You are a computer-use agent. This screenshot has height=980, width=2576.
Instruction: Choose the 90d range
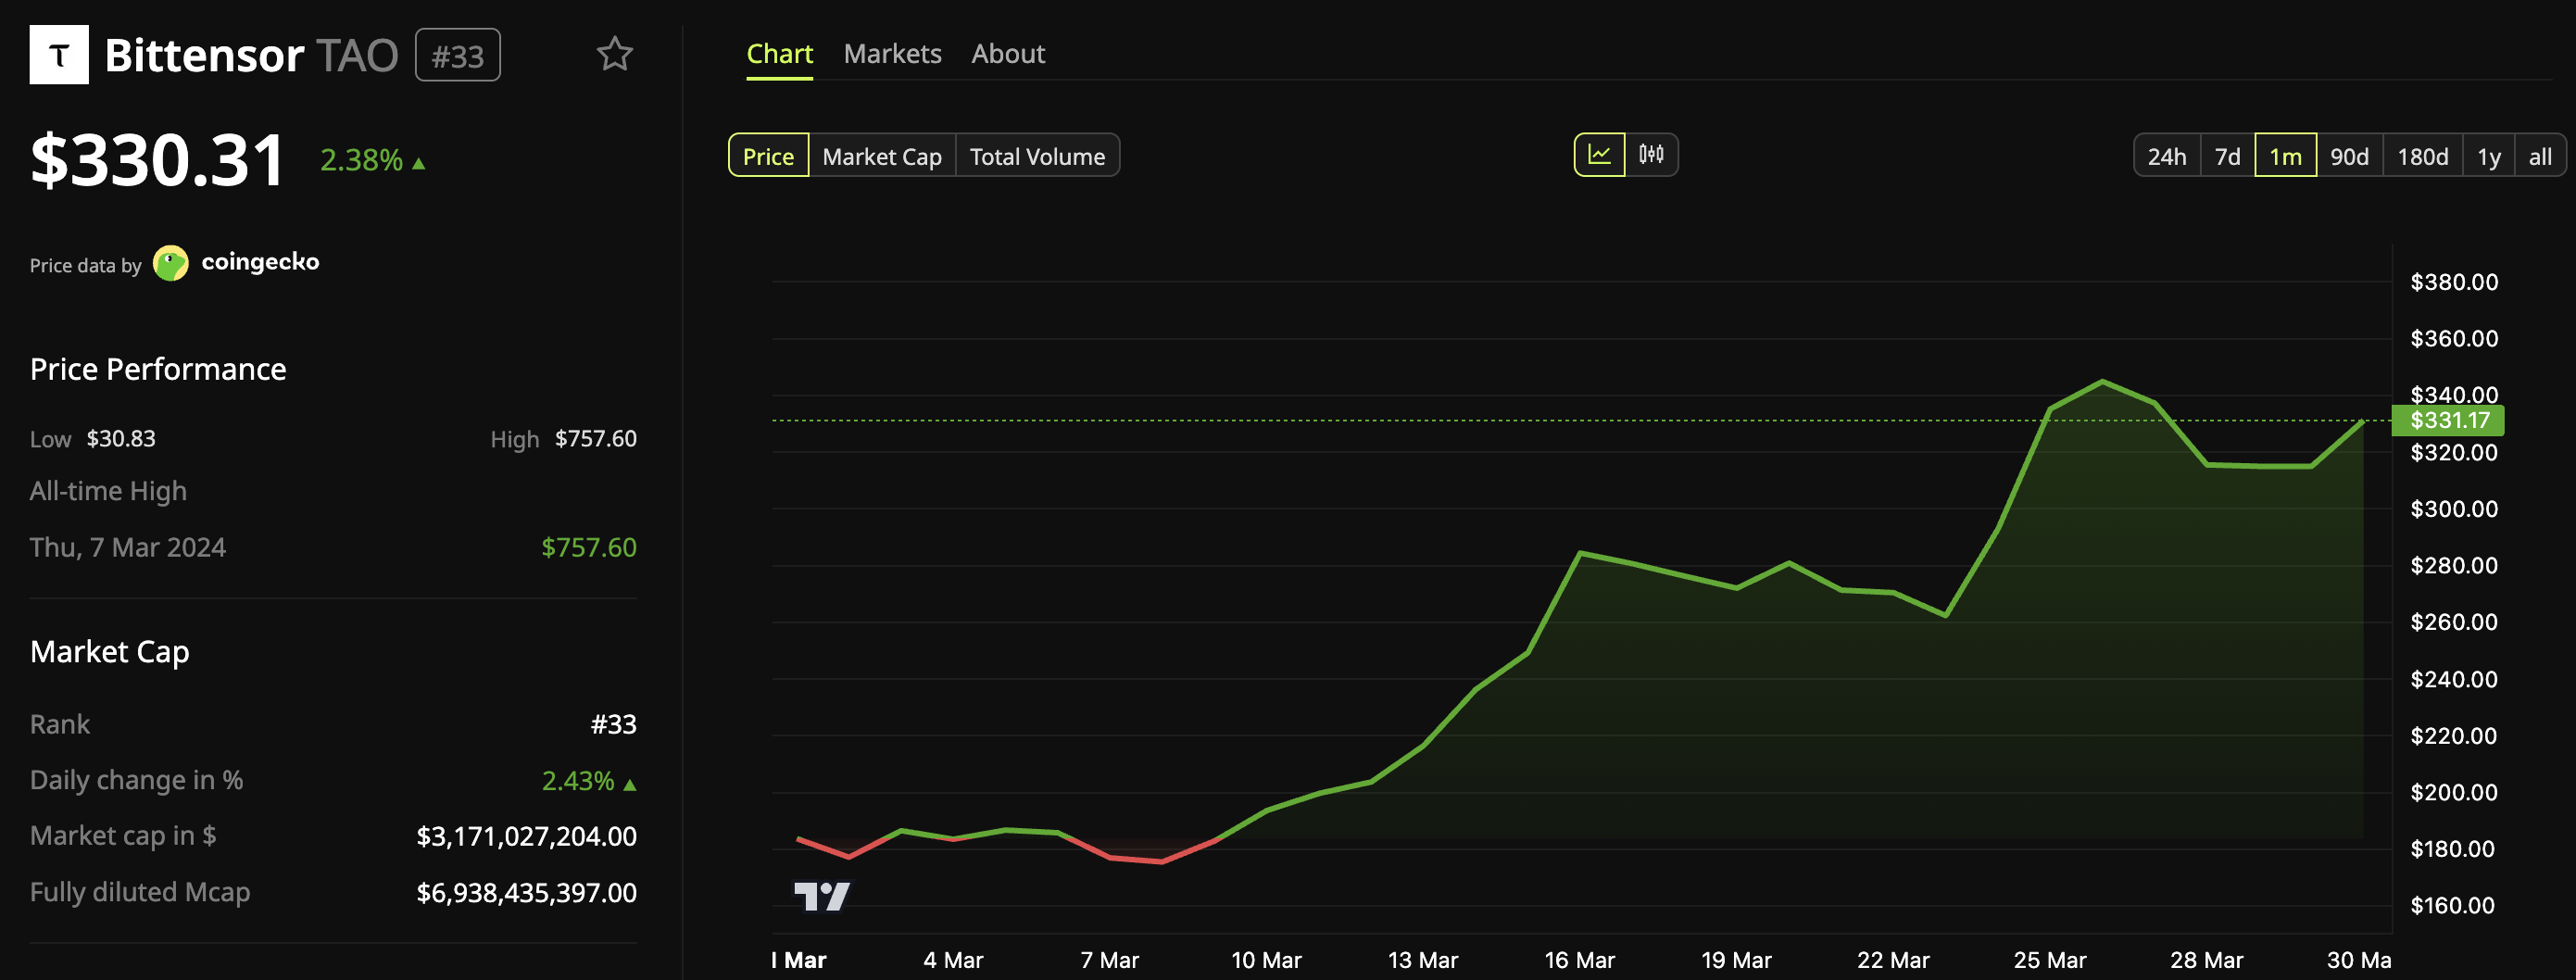point(2350,155)
